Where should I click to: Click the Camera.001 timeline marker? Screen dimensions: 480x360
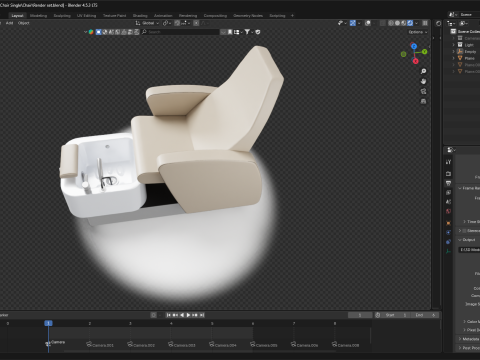pos(100,345)
